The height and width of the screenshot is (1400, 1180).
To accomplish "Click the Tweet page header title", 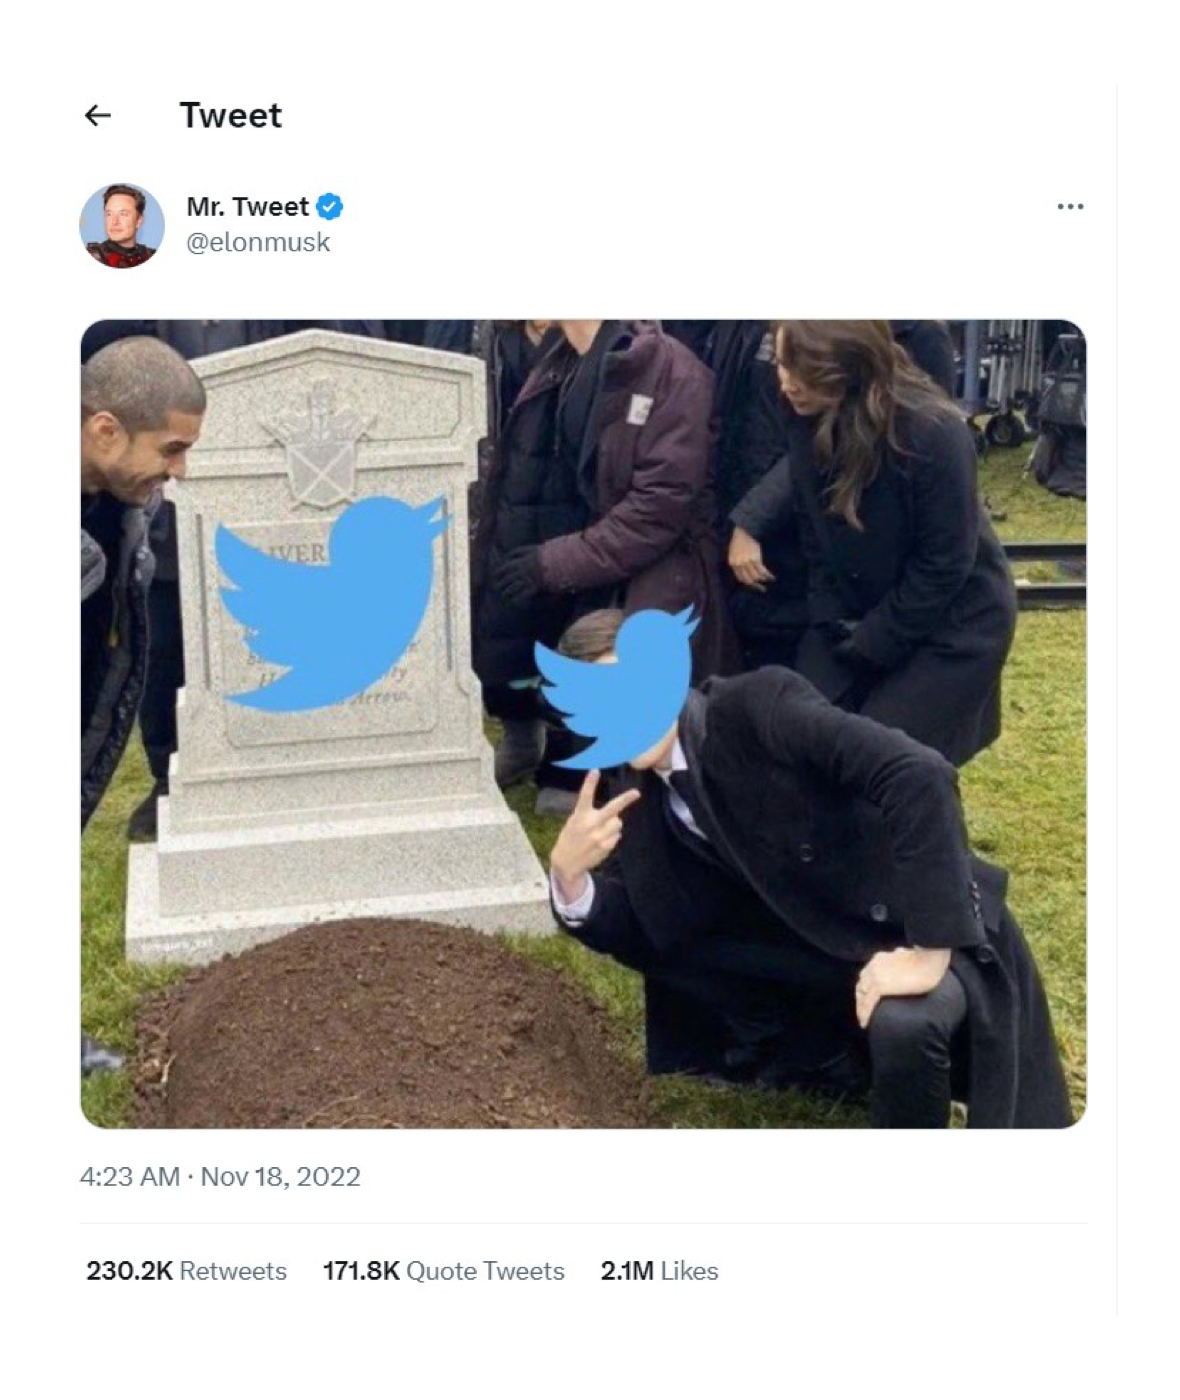I will 231,116.
